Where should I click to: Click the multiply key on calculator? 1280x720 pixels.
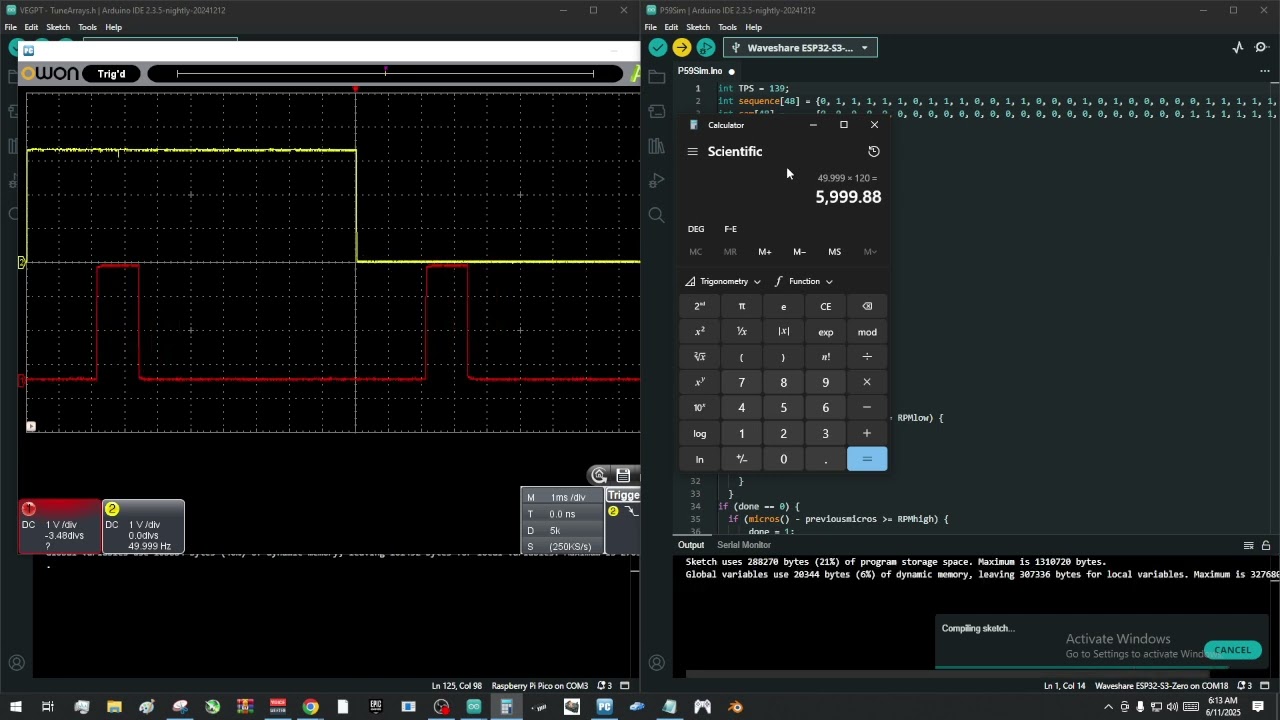click(867, 382)
